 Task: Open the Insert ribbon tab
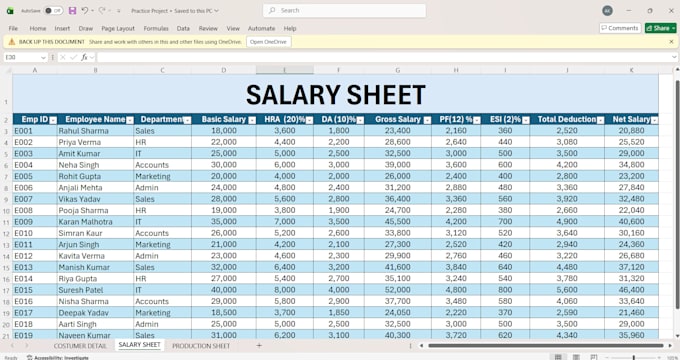[x=62, y=28]
